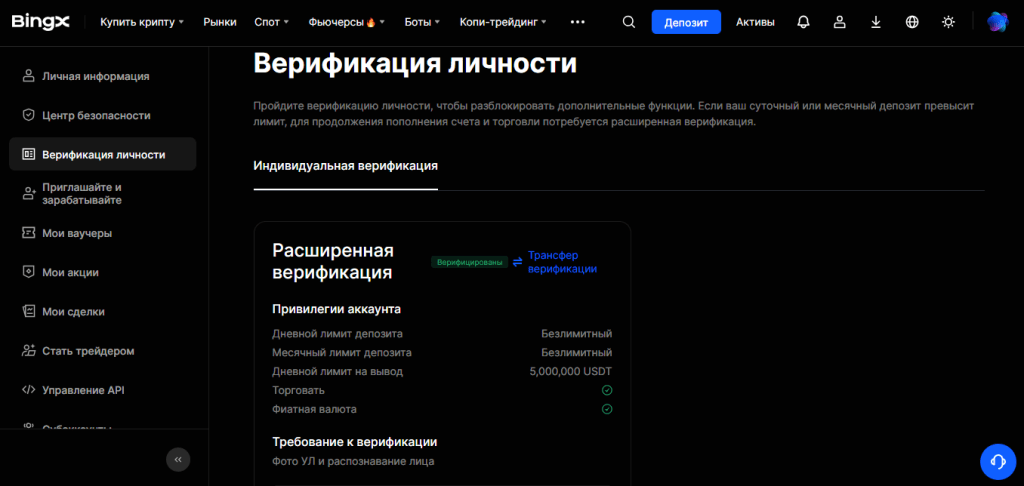1024x486 pixels.
Task: Click the Мои акции badge icon
Action: tap(28, 272)
